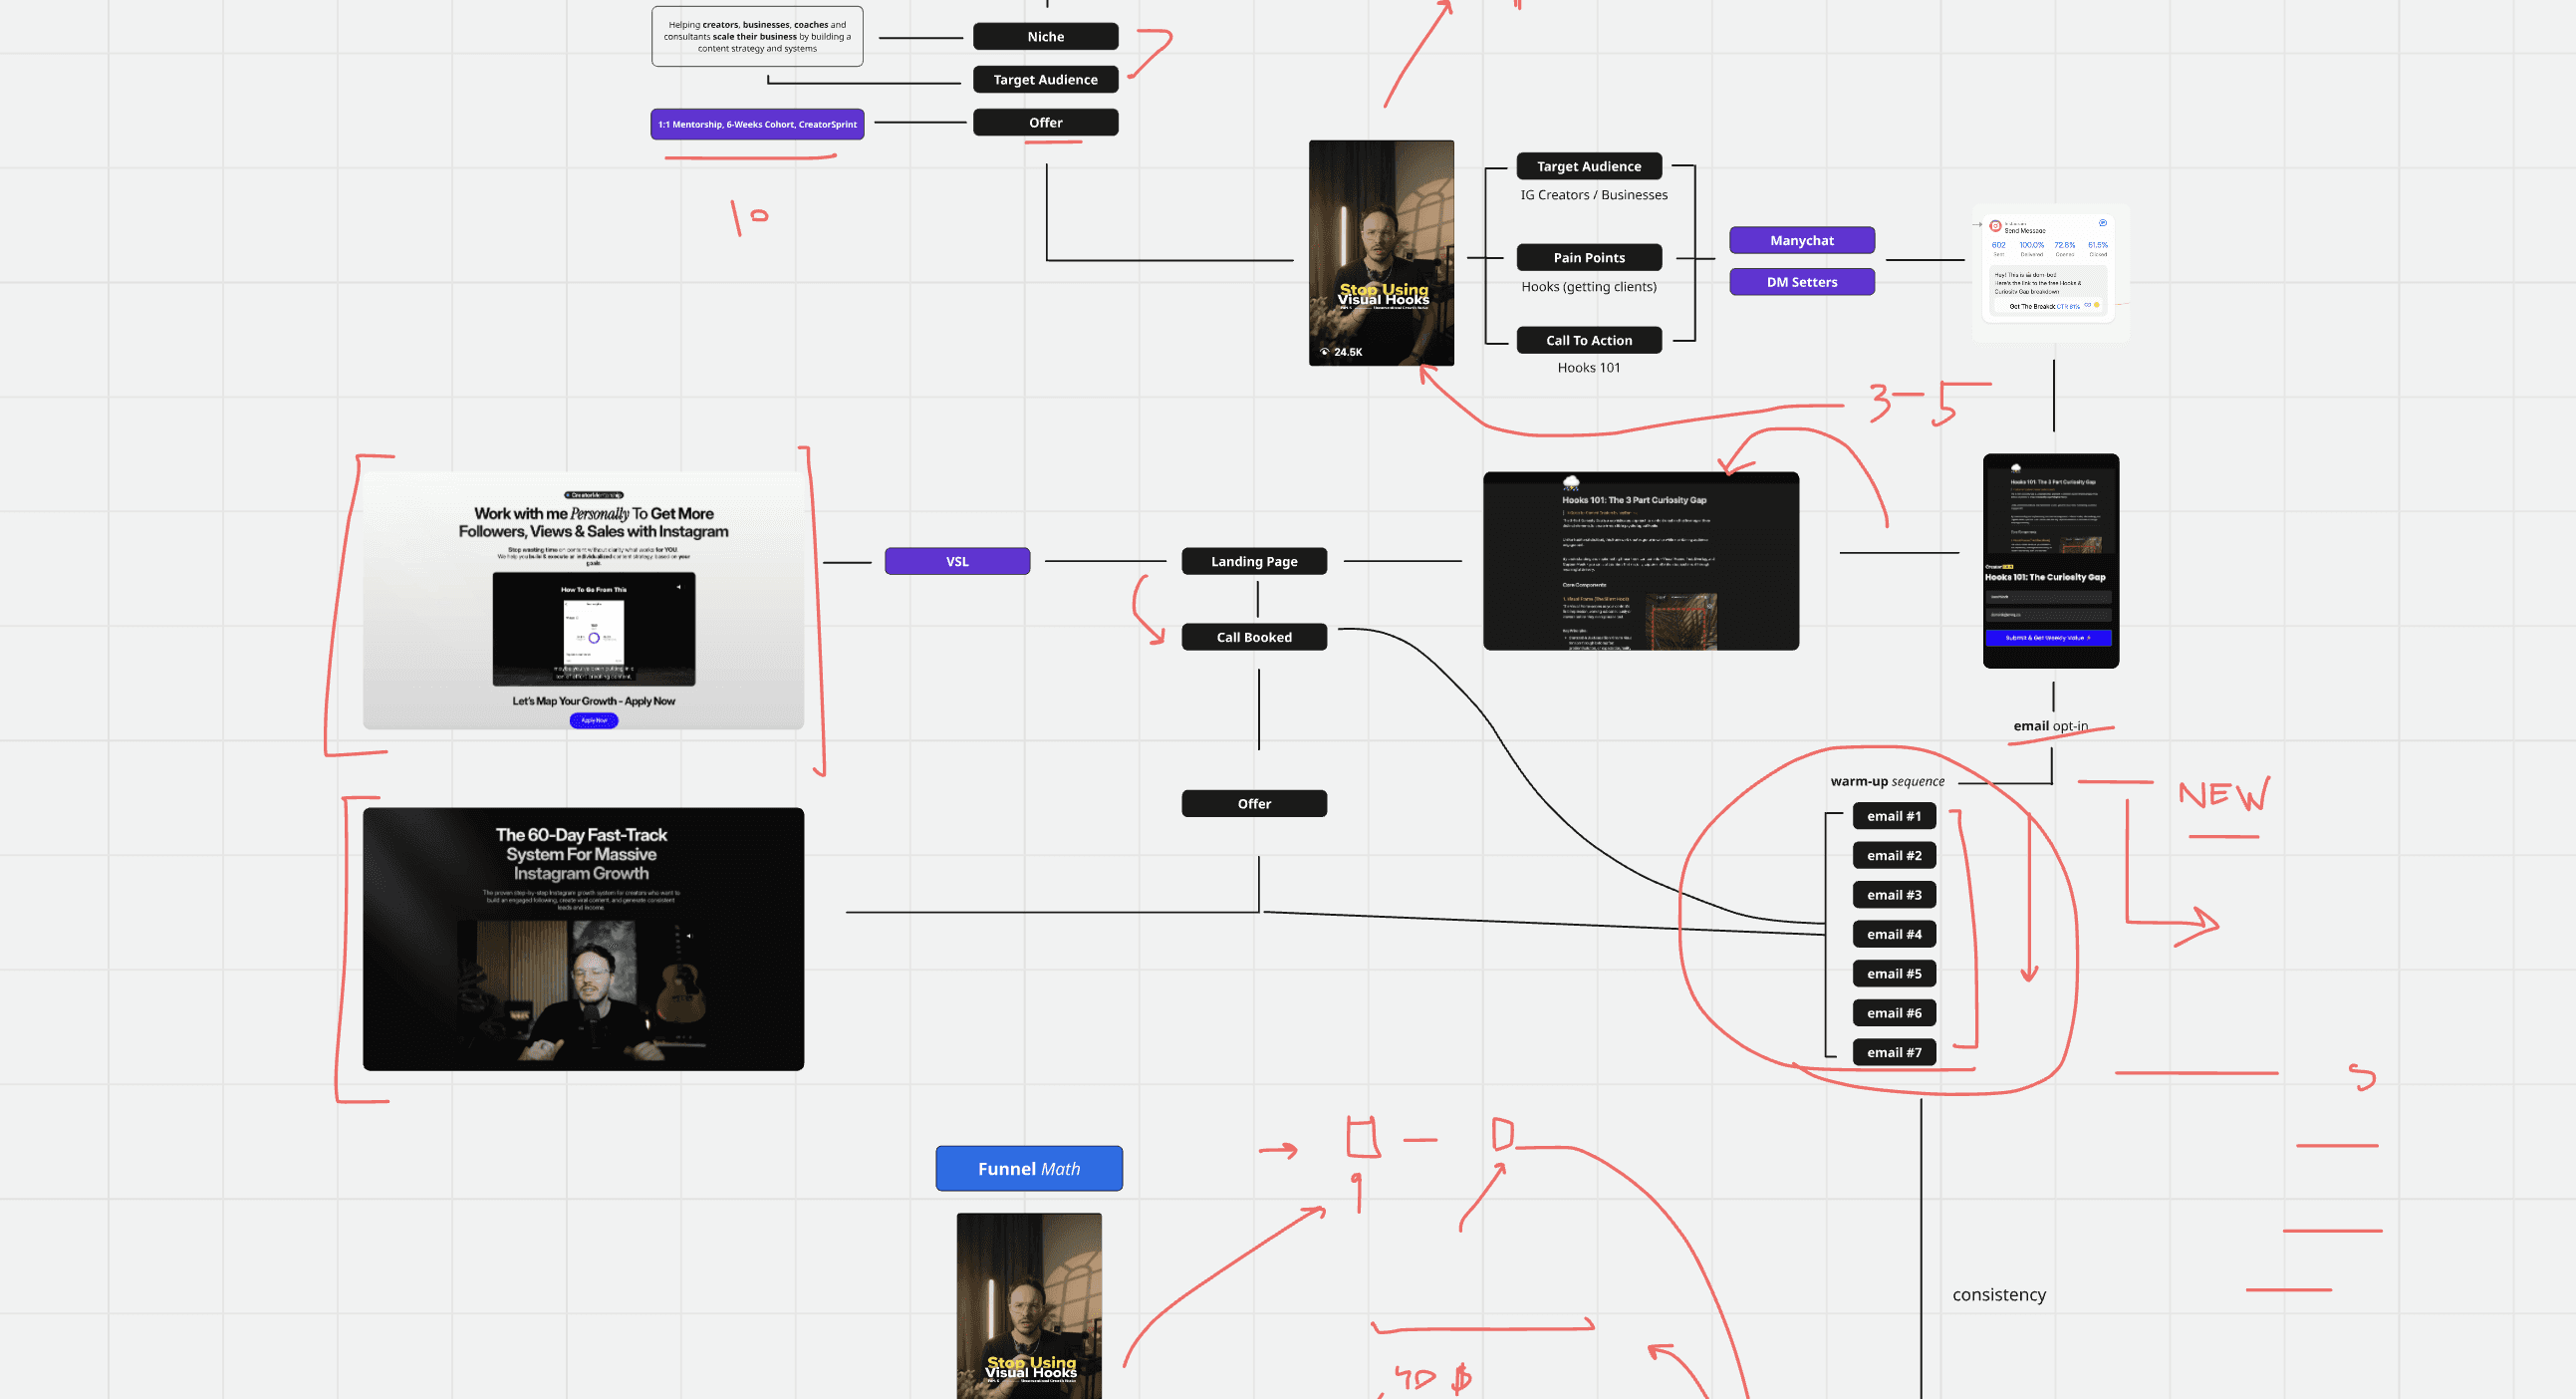Select the Niche black label

point(1045,36)
